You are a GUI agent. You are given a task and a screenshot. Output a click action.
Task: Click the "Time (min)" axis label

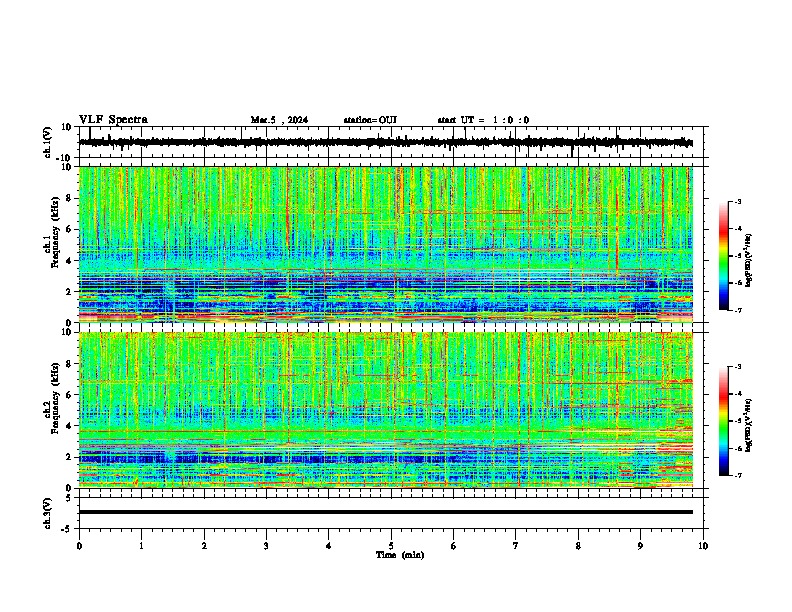coord(400,555)
